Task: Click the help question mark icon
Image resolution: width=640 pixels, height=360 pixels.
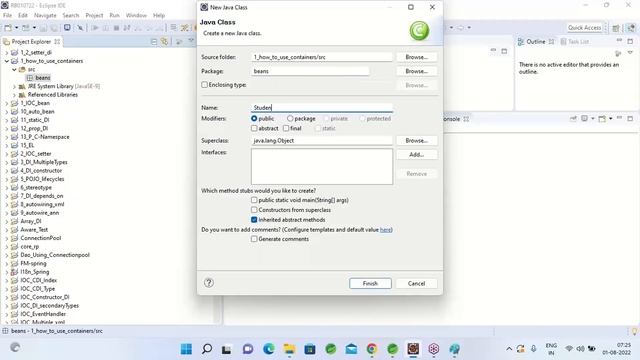Action: coord(209,282)
